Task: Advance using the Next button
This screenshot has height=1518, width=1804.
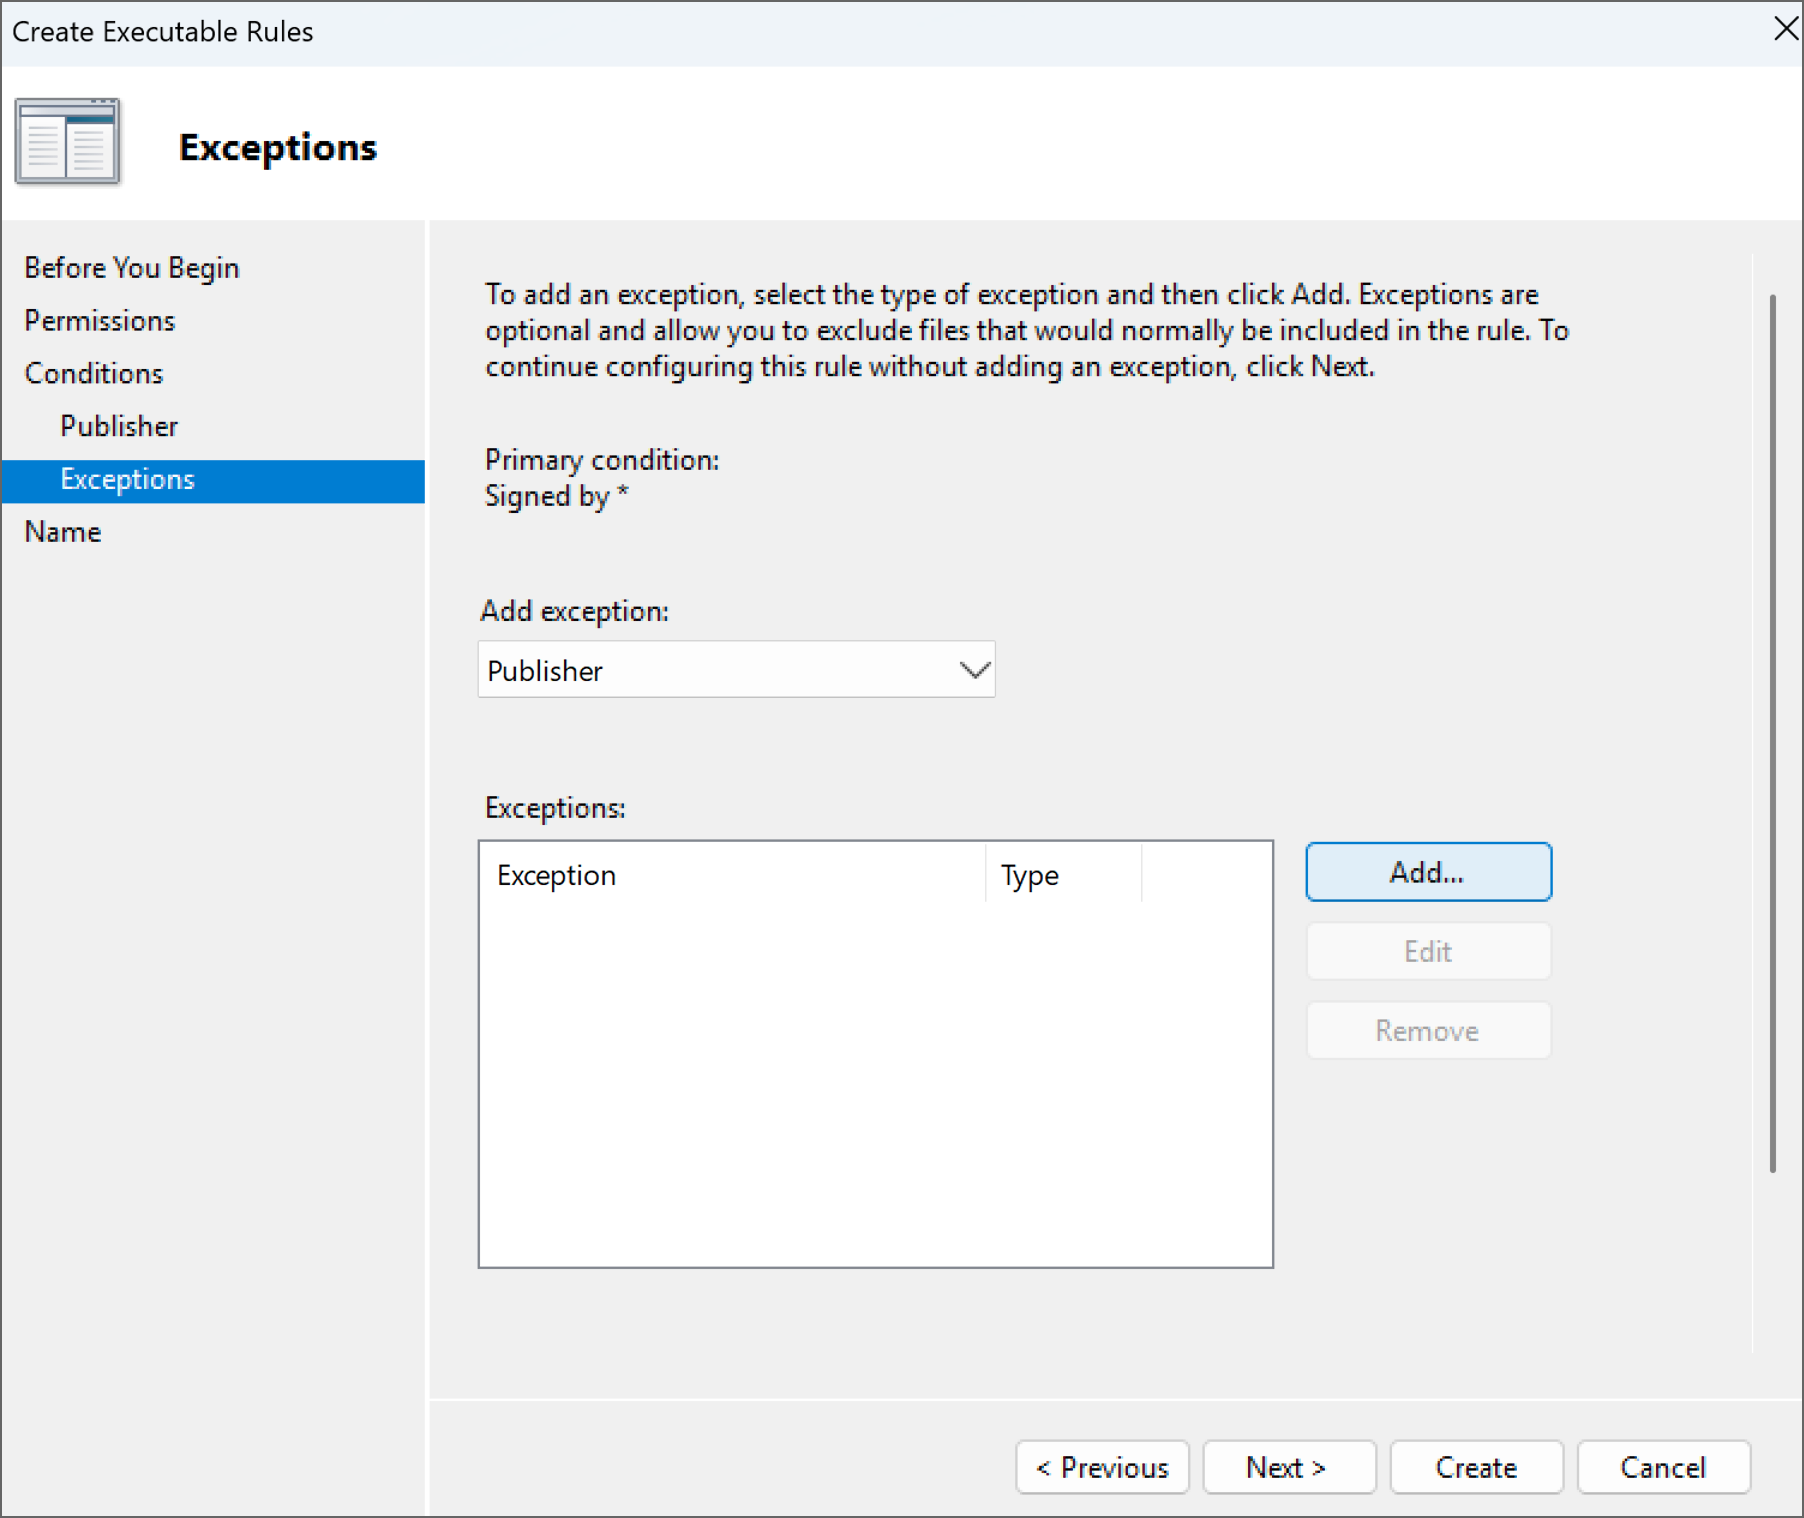Action: (x=1288, y=1467)
